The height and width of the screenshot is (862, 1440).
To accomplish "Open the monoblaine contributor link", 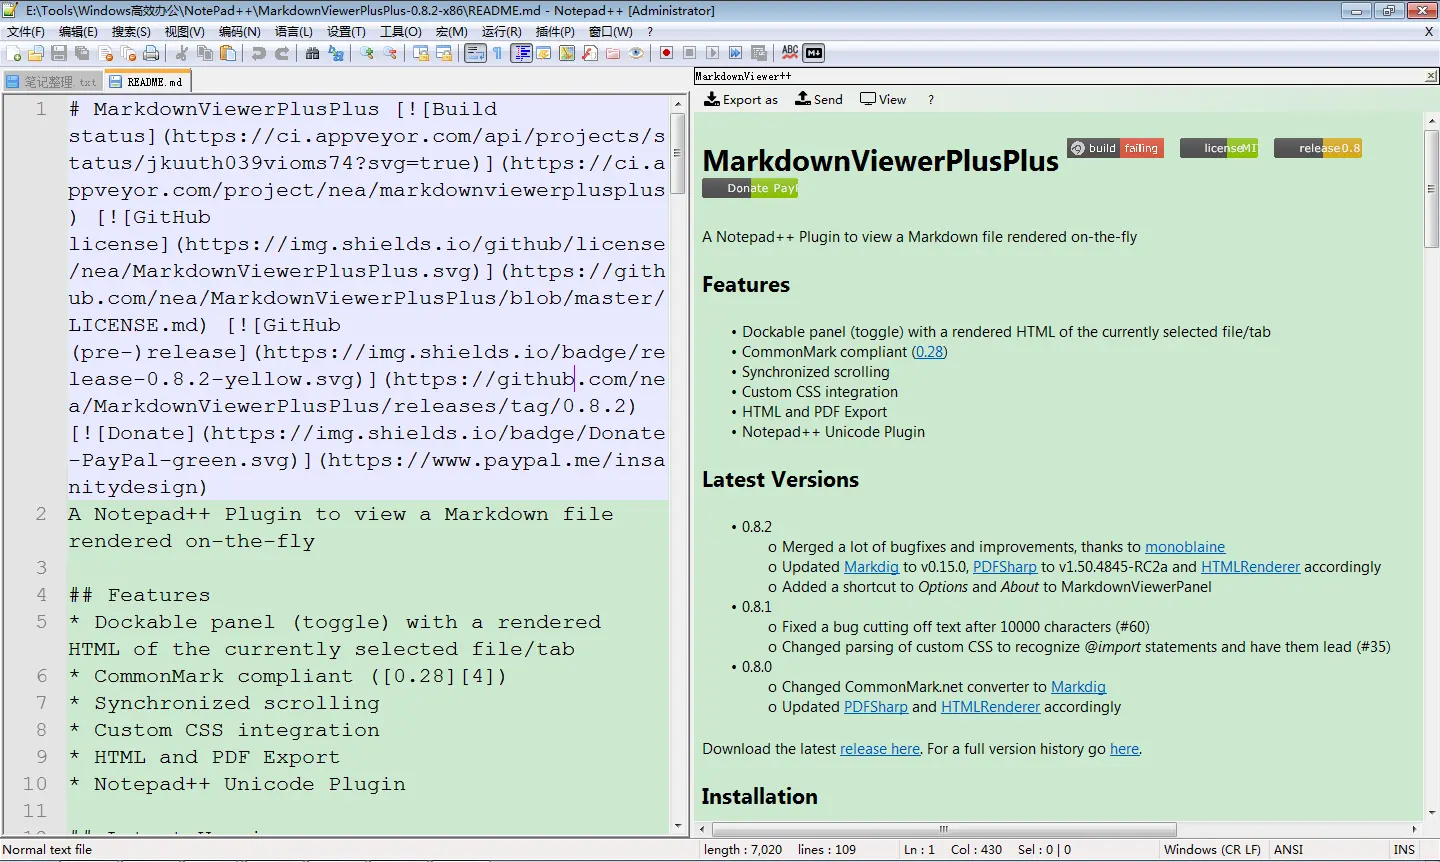I will pos(1185,547).
